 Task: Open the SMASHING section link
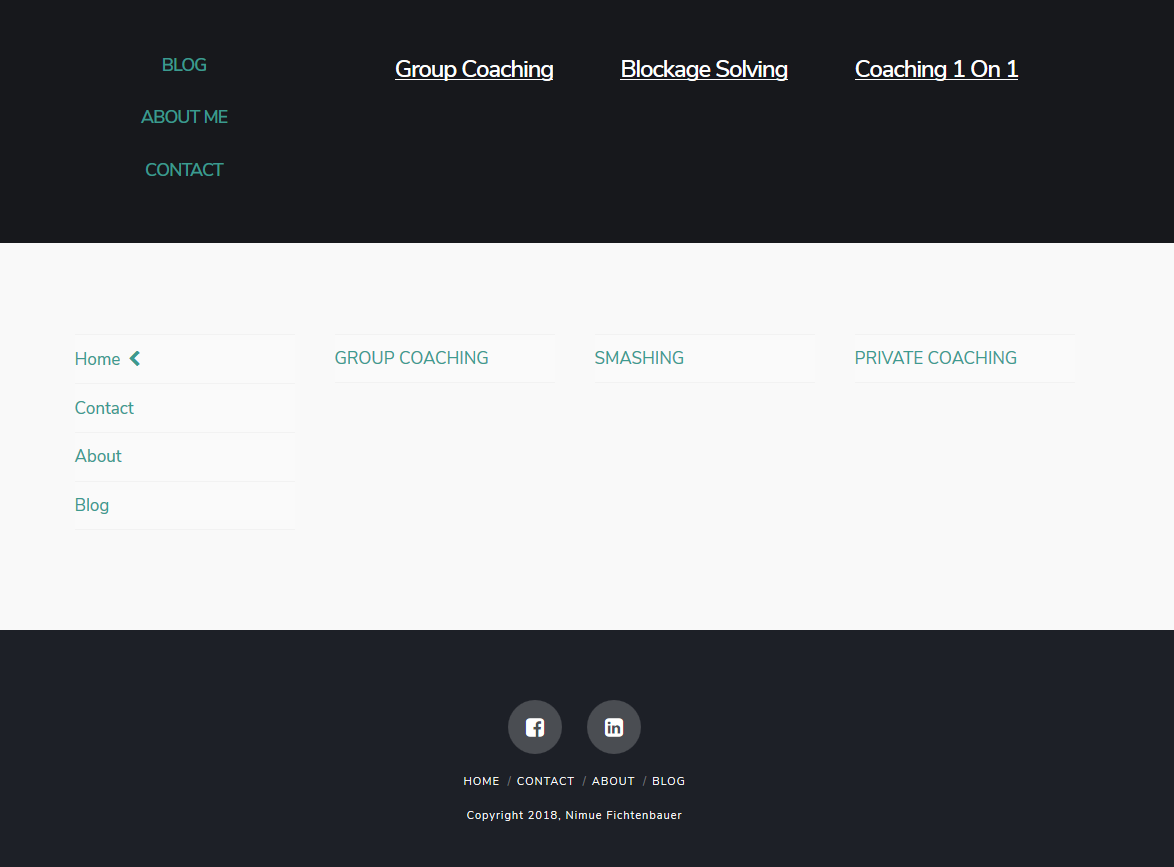(x=639, y=358)
